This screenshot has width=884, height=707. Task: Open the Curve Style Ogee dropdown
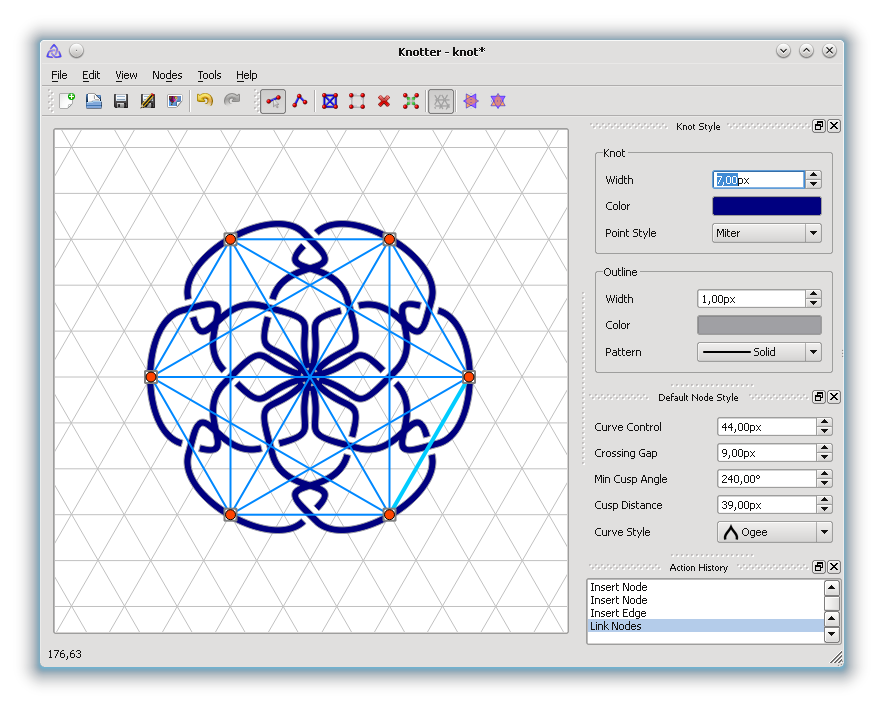click(x=775, y=532)
